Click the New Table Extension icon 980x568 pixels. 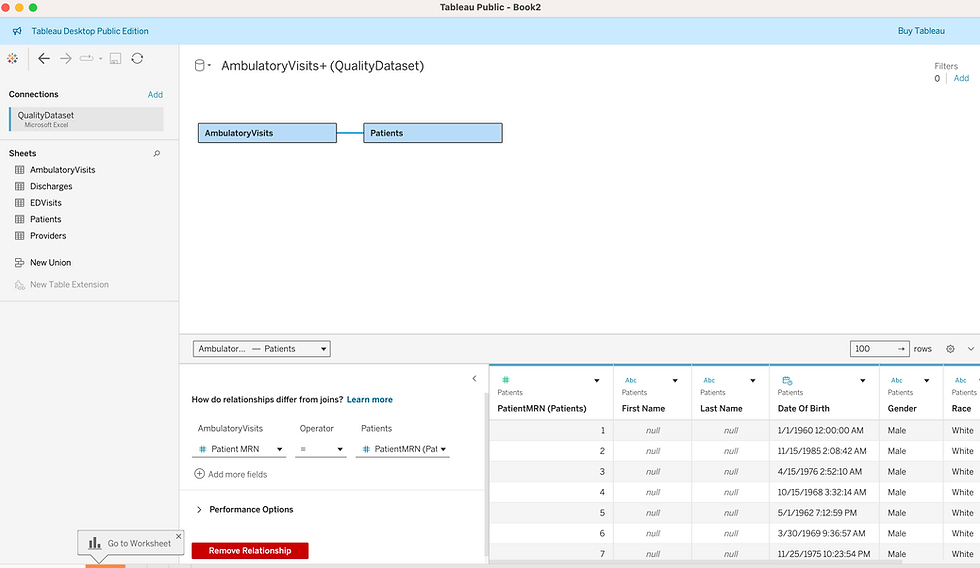19,285
